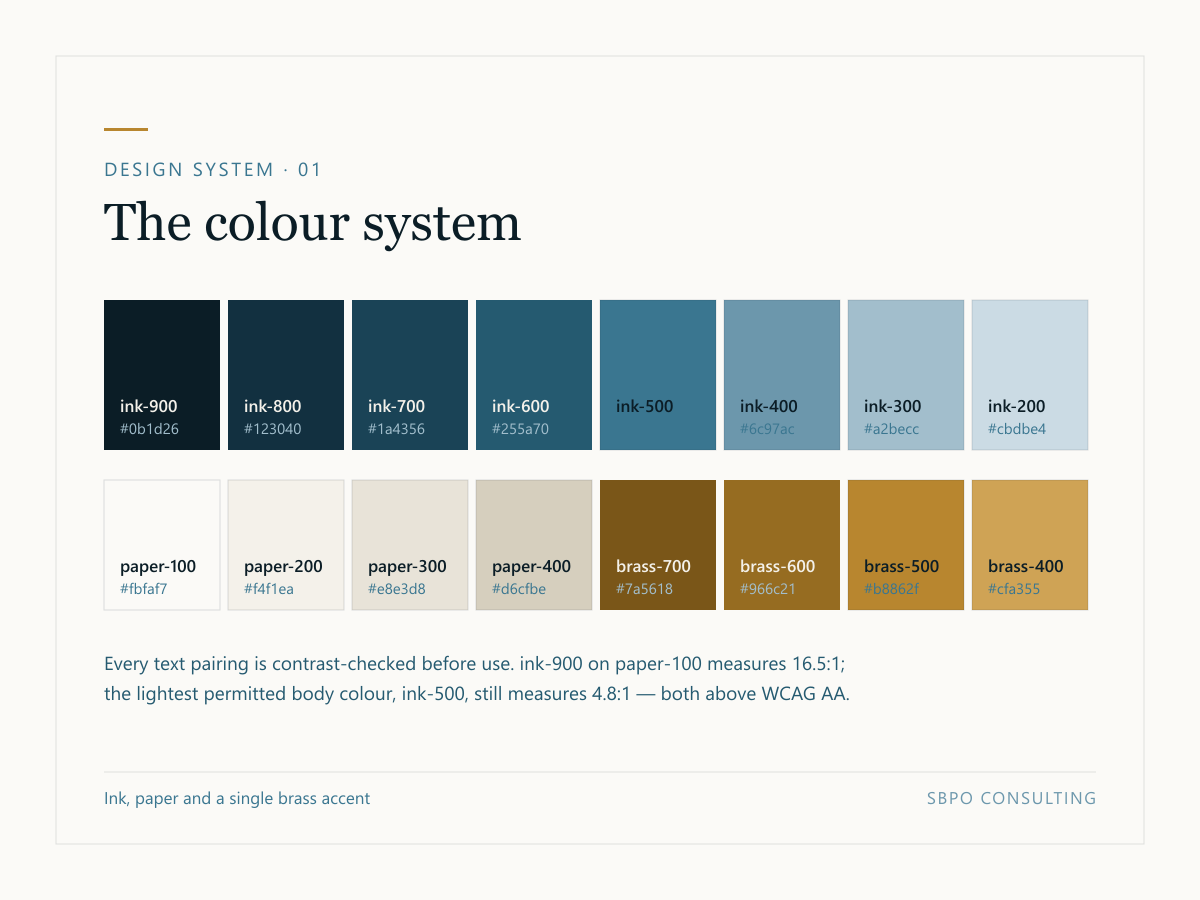The height and width of the screenshot is (900, 1200).
Task: Select the hex code #e8e3d8
Action: [397, 589]
